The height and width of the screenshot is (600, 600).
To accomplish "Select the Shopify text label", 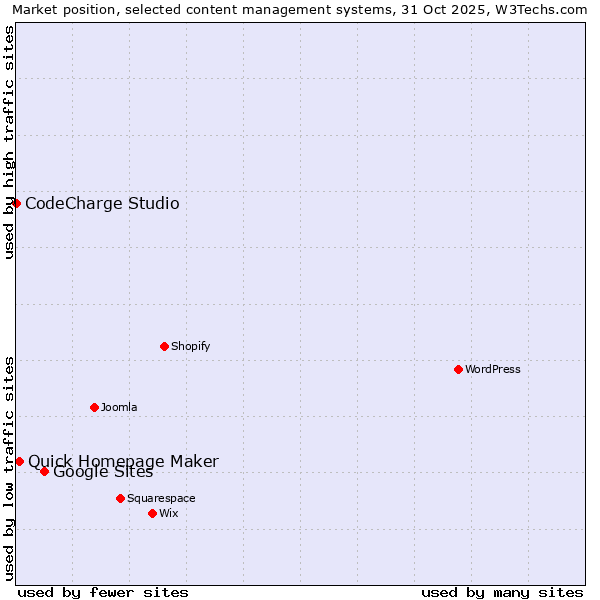I will coord(190,347).
